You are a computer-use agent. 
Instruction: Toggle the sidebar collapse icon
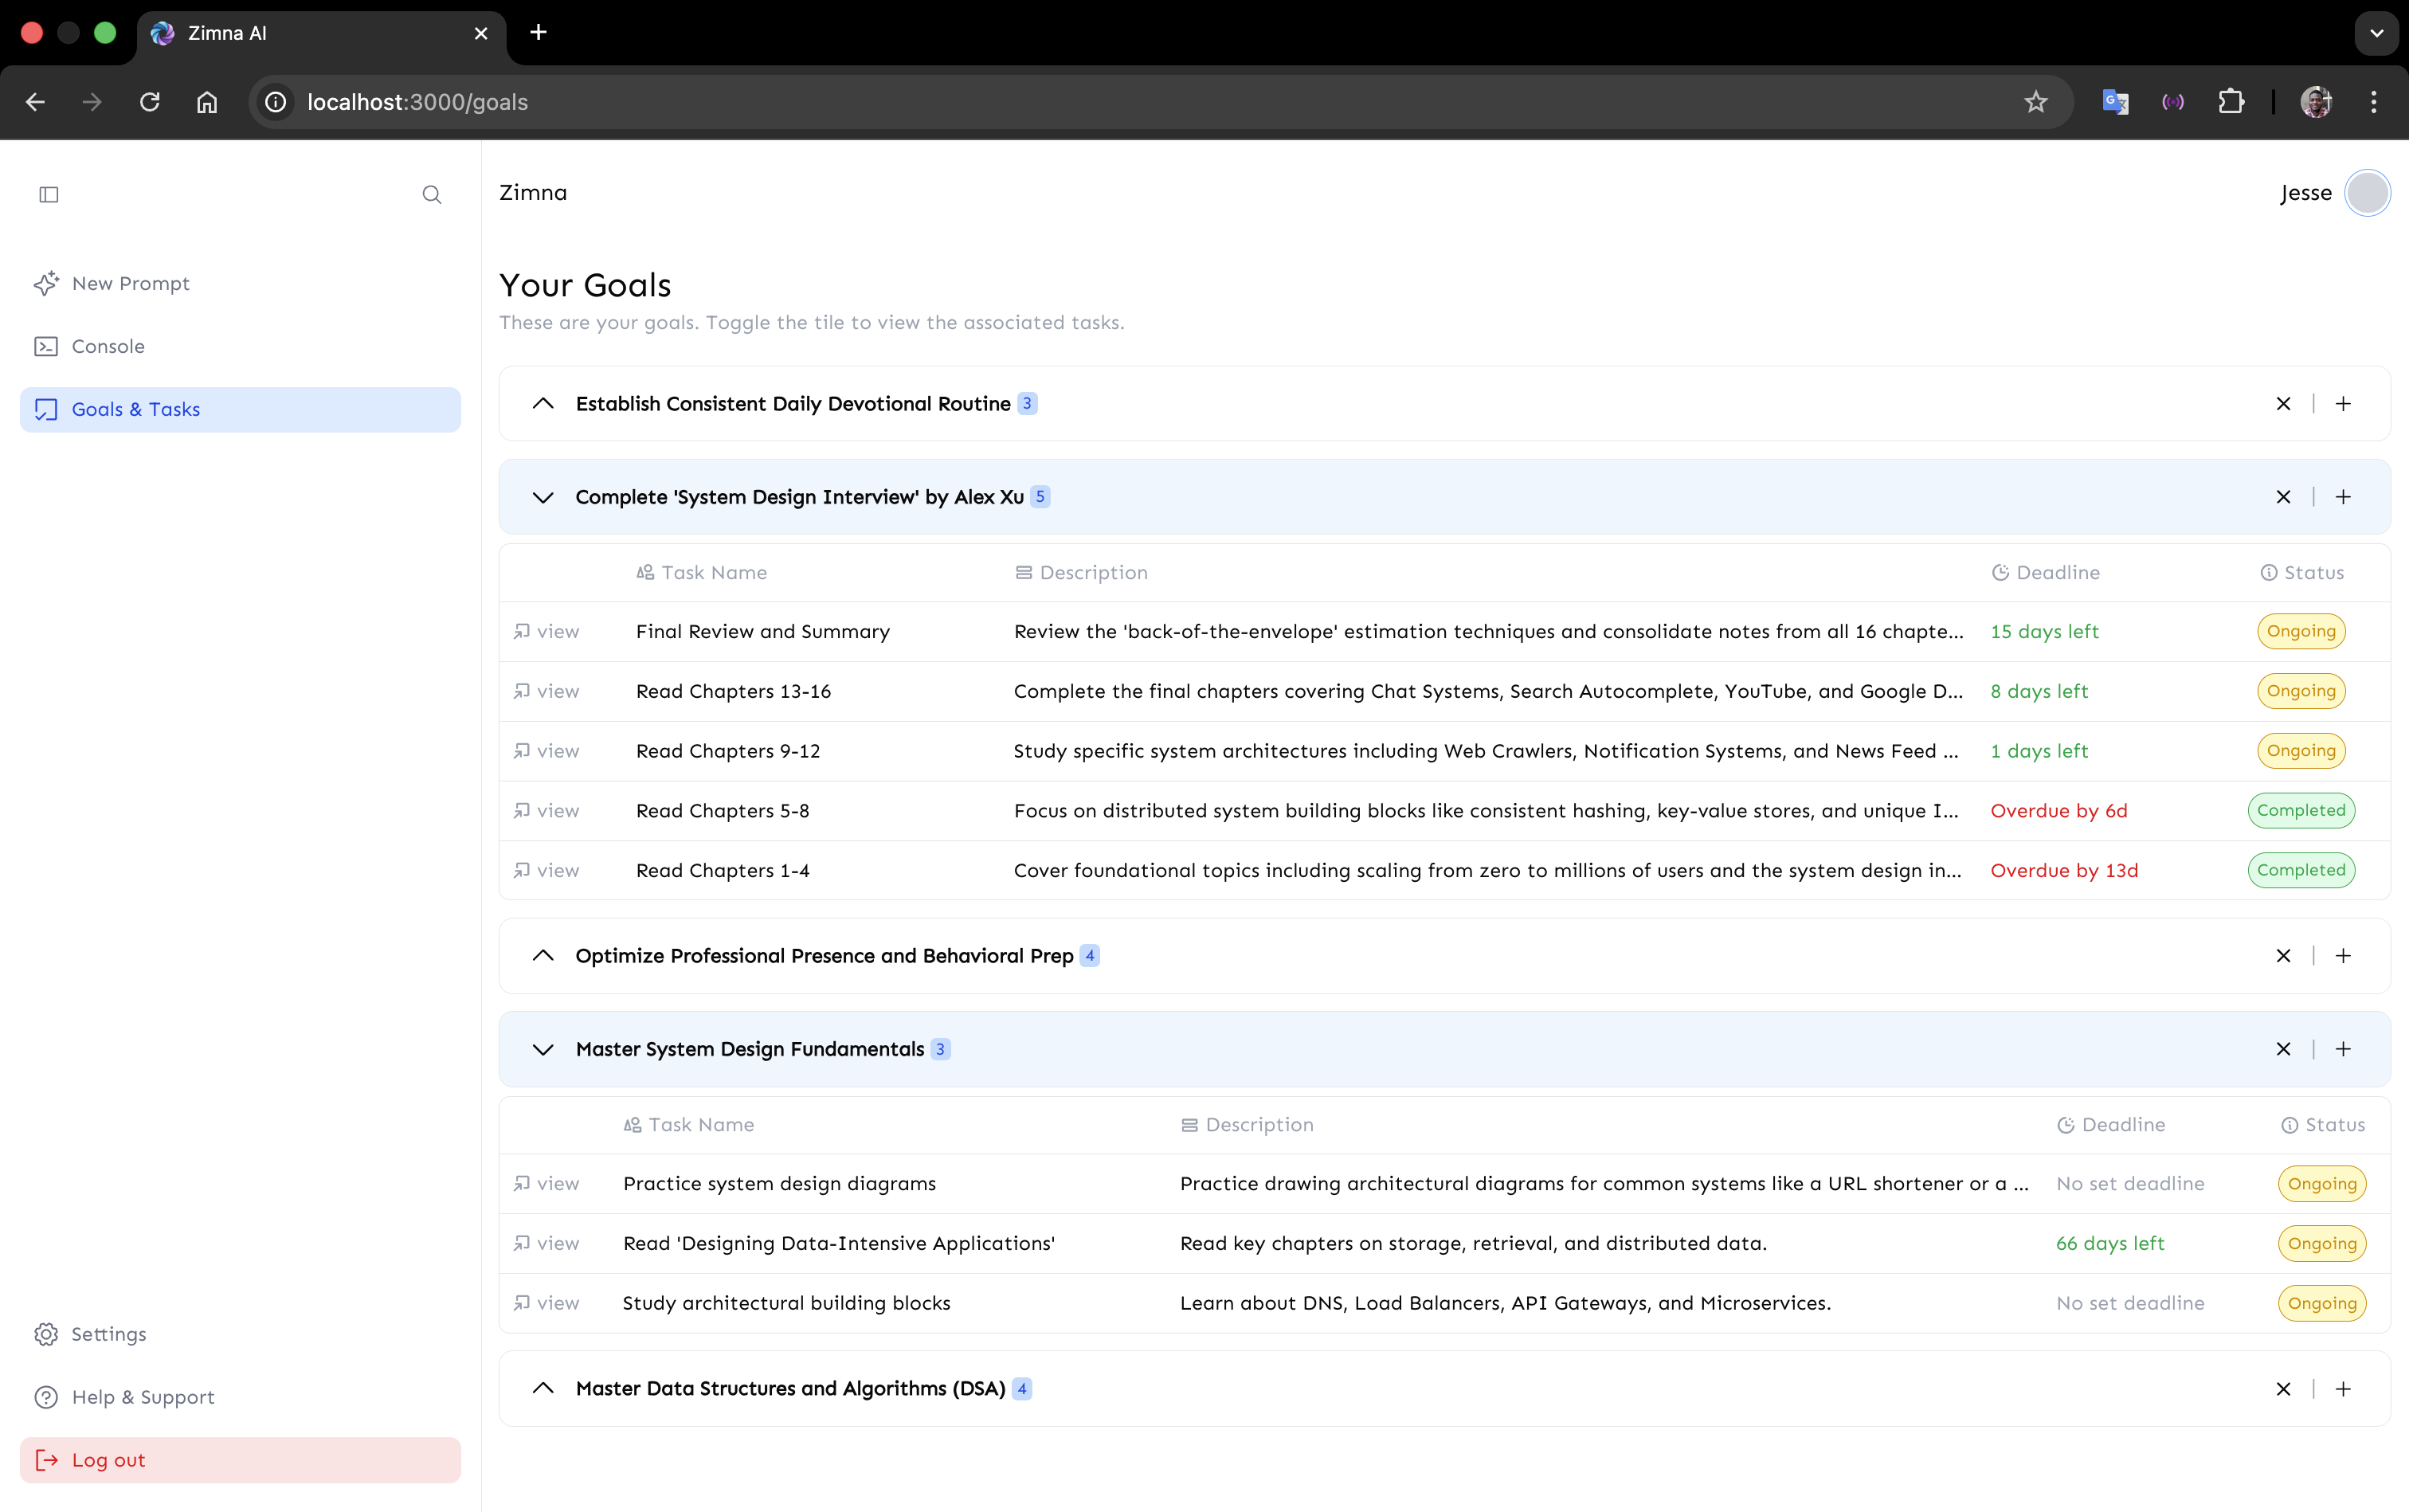49,194
